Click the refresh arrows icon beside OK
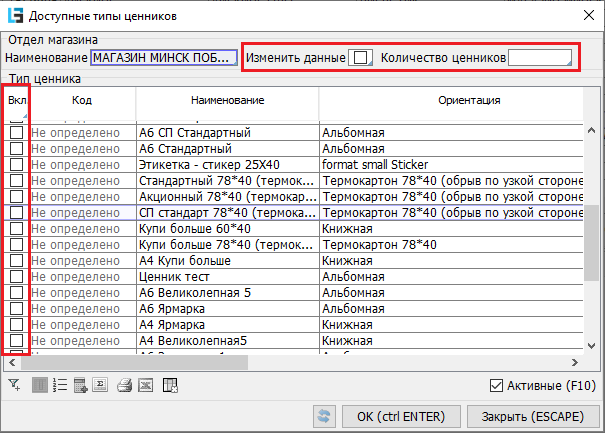This screenshot has height=433, width=605. point(324,416)
